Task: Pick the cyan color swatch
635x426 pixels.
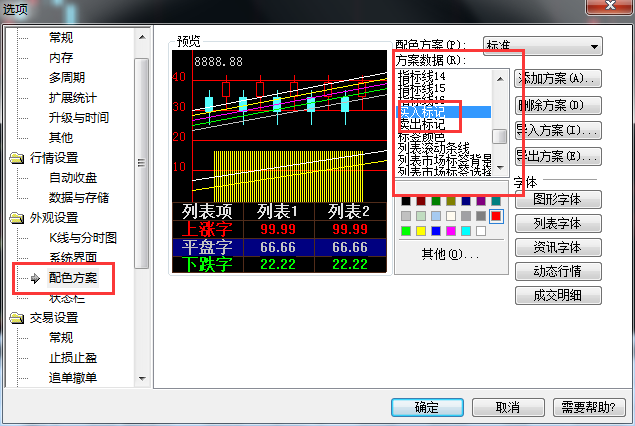Action: click(466, 231)
